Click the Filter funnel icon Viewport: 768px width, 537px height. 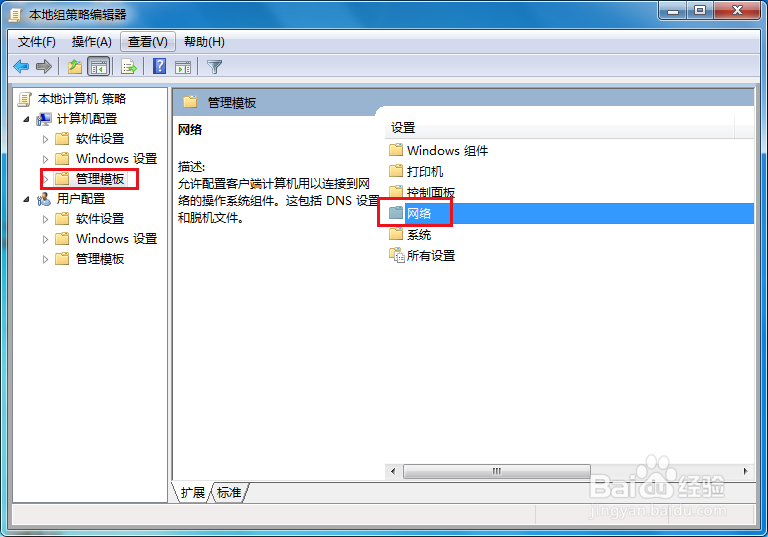click(x=214, y=67)
